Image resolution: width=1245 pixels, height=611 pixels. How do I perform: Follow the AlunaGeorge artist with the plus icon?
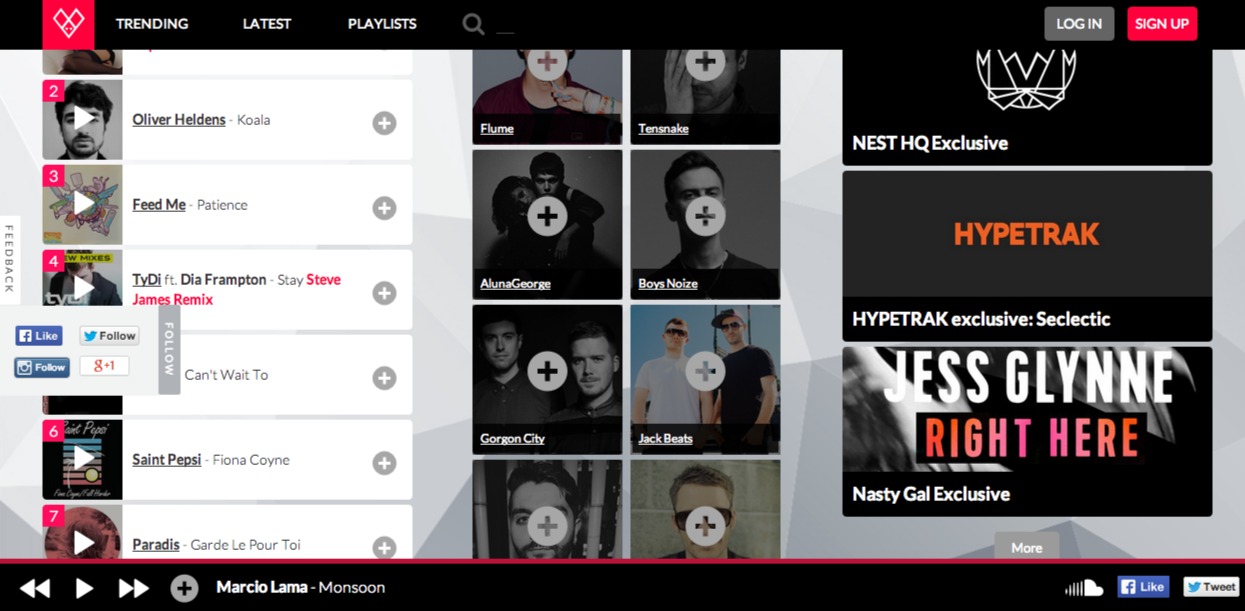547,216
